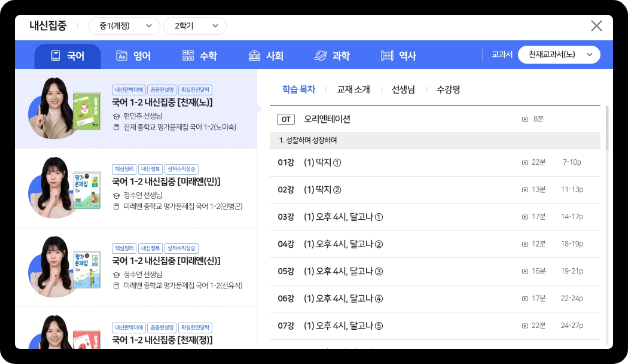This screenshot has width=628, height=364.
Task: Click the 24-27p page range of 07강
Action: pyautogui.click(x=572, y=326)
